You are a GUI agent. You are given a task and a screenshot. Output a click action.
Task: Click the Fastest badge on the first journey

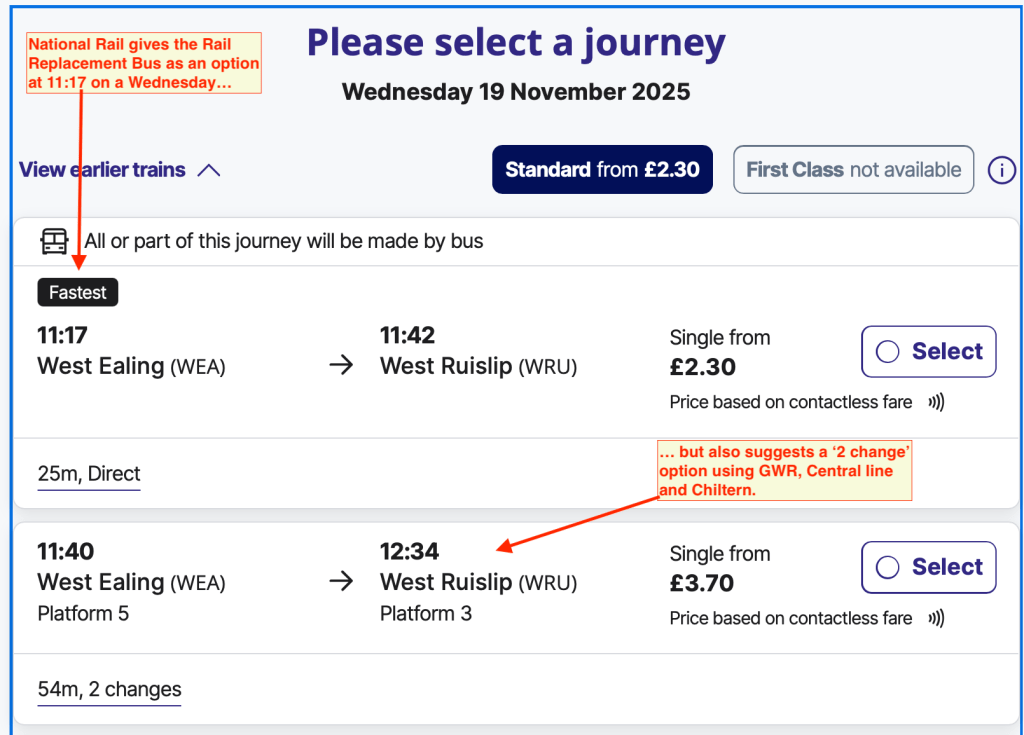(x=78, y=293)
